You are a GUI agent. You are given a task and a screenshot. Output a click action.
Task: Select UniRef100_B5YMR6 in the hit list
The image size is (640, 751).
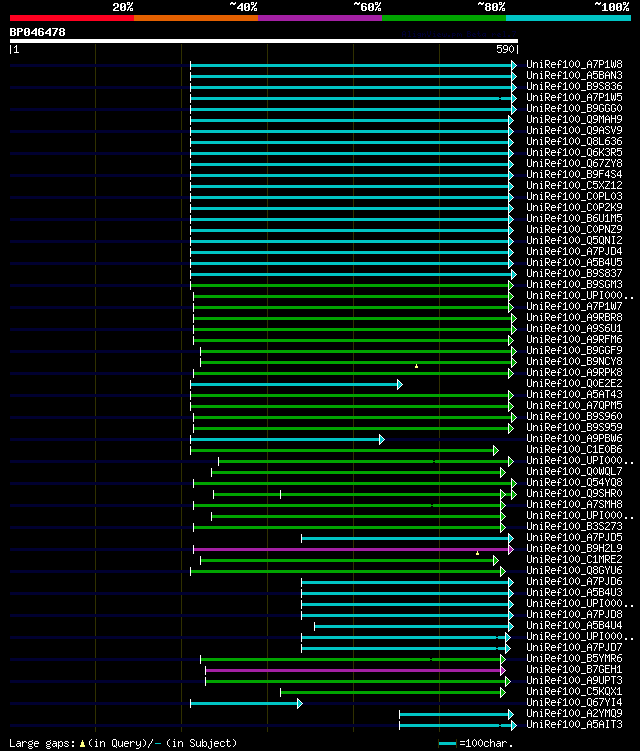tap(574, 659)
